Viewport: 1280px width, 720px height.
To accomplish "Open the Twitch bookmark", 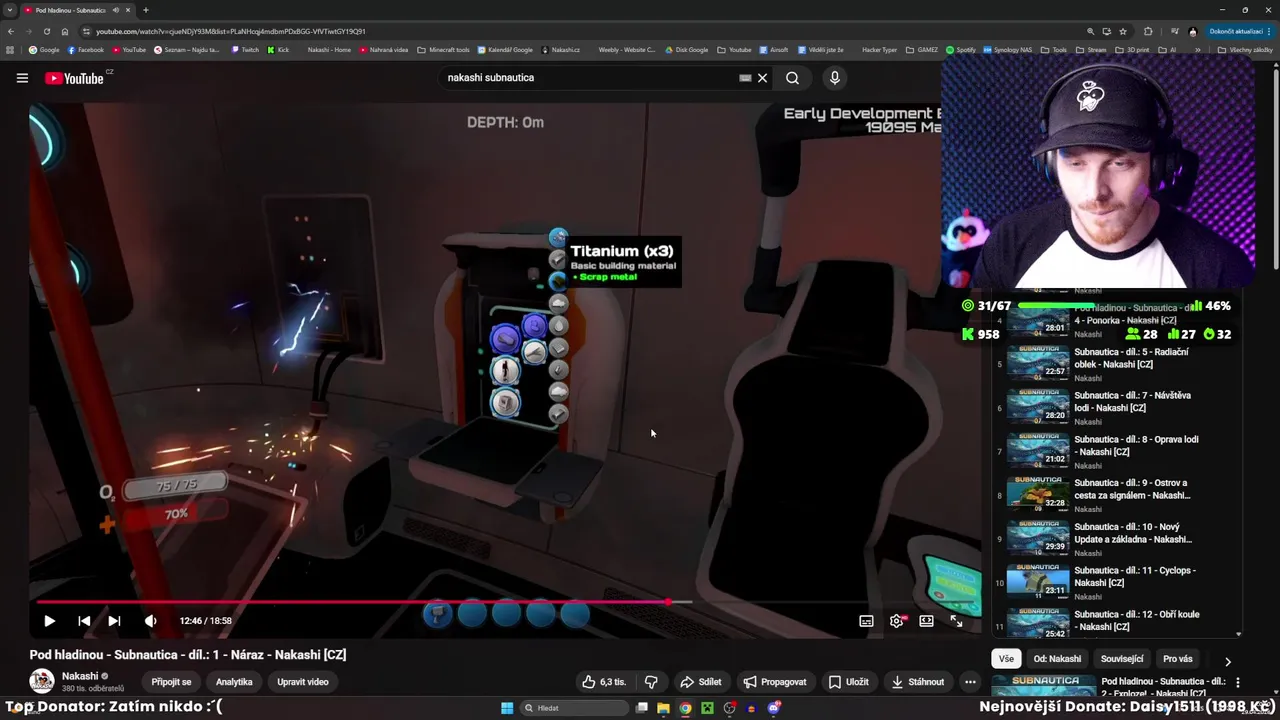I will pos(245,49).
